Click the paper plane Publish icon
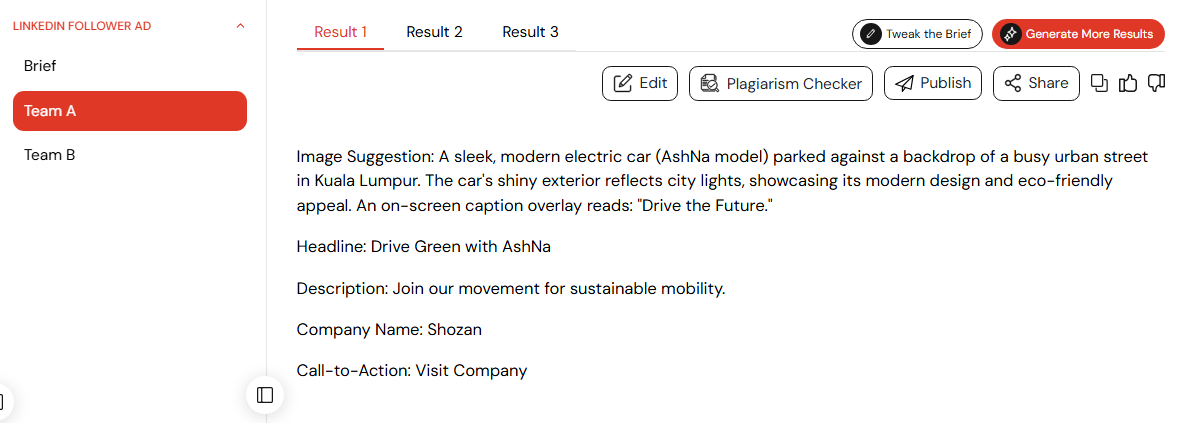 pos(904,84)
